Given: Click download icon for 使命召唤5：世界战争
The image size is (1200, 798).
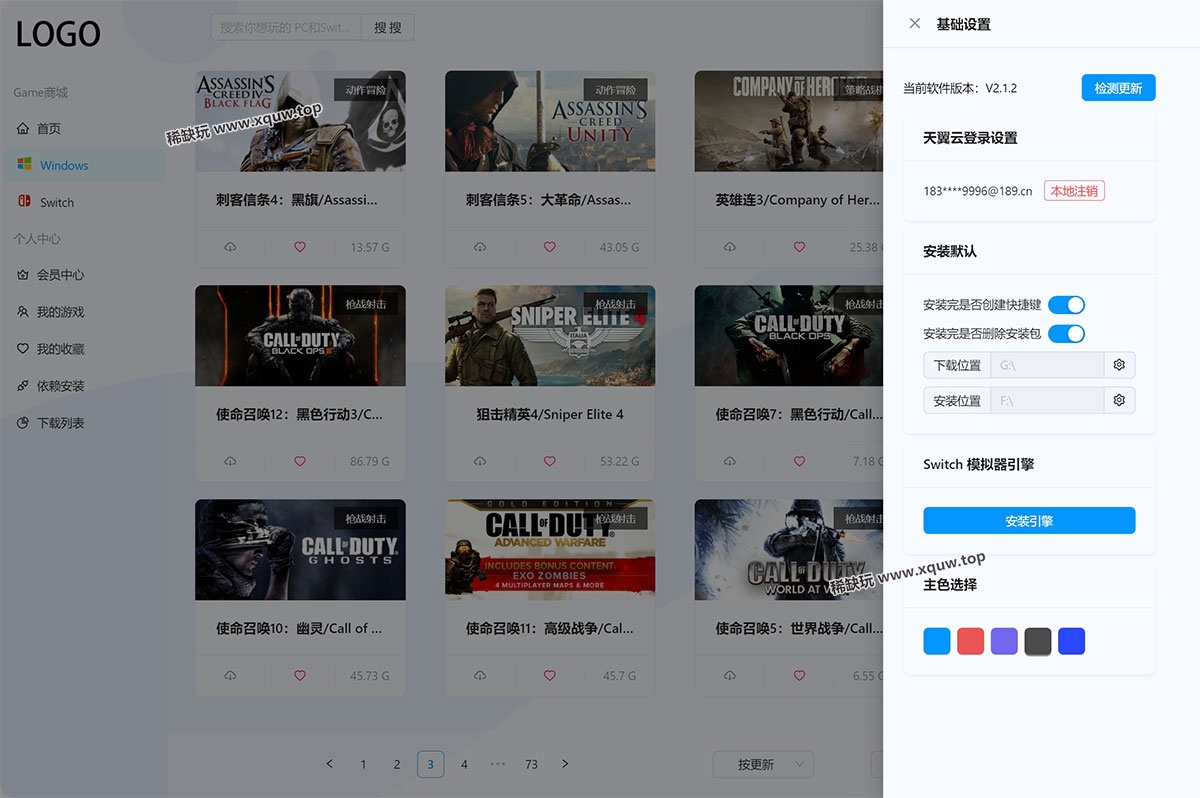Looking at the screenshot, I should coord(730,676).
